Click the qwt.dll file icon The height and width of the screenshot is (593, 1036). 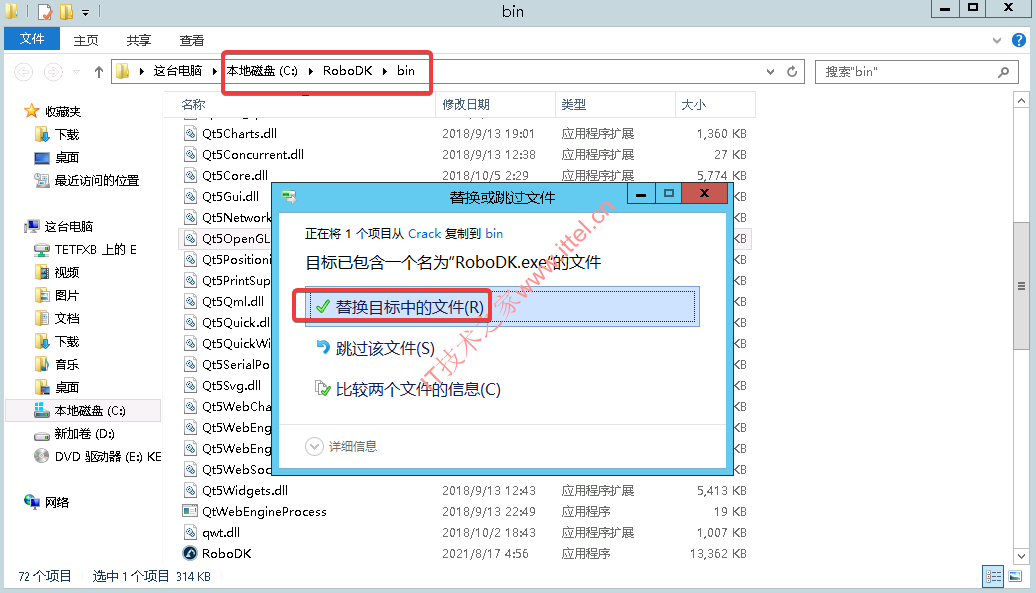pyautogui.click(x=190, y=532)
